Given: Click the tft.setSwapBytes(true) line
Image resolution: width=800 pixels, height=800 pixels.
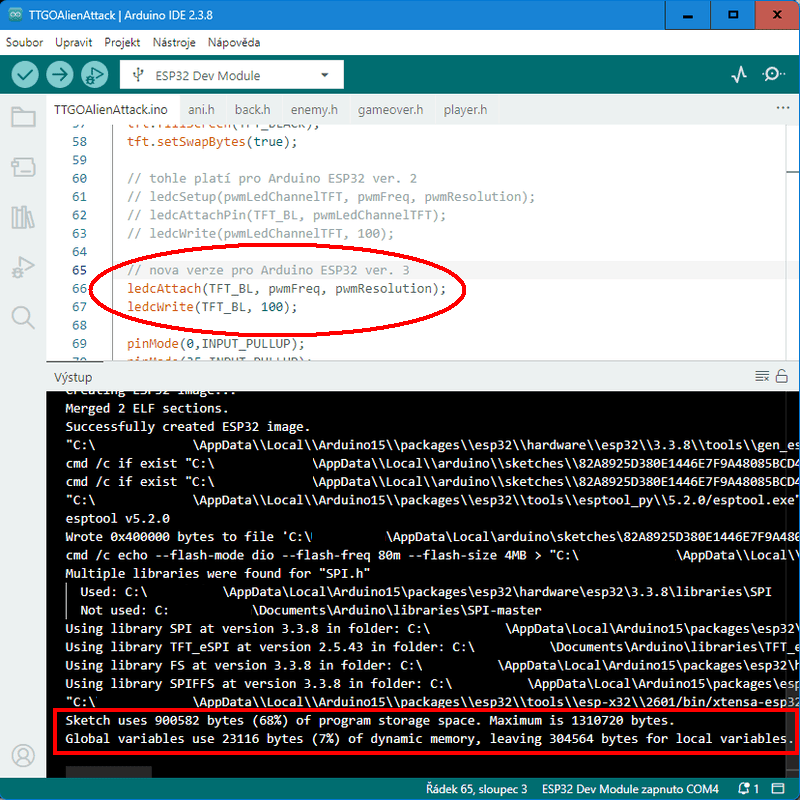Looking at the screenshot, I should point(212,142).
